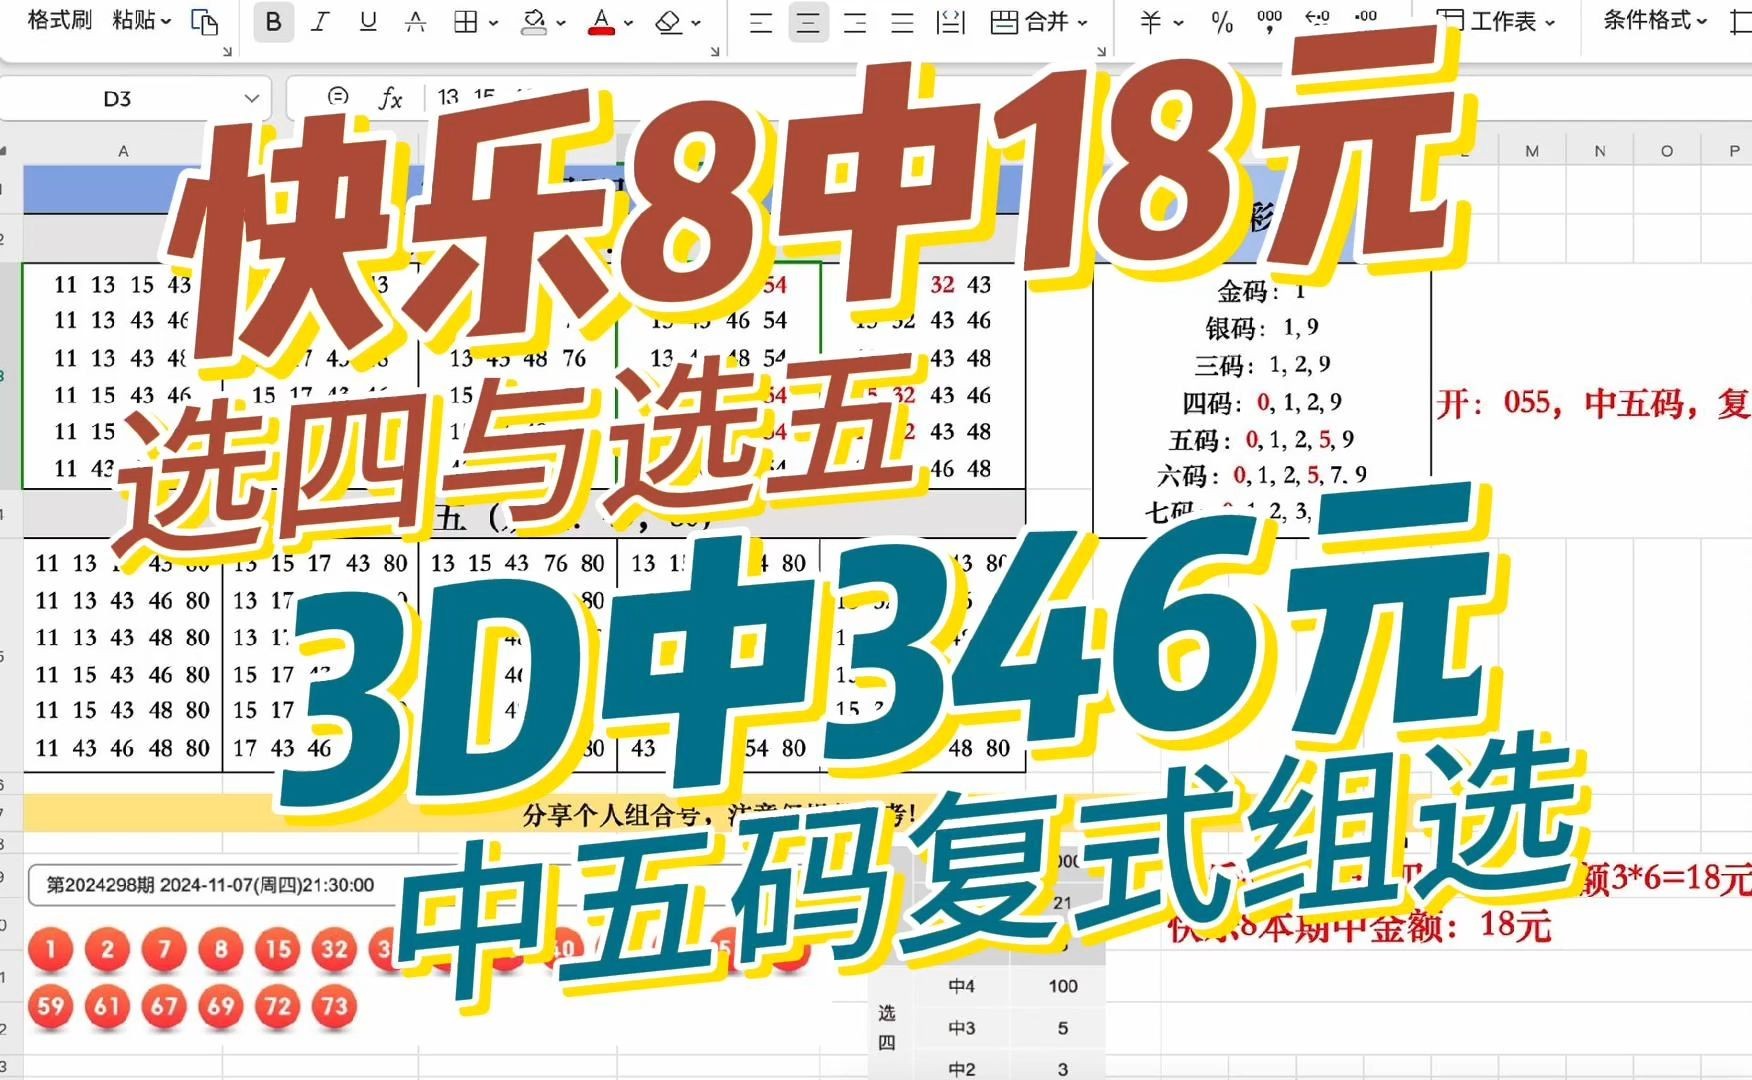Click the red lottery ball 59
The height and width of the screenshot is (1080, 1752).
coord(51,1006)
